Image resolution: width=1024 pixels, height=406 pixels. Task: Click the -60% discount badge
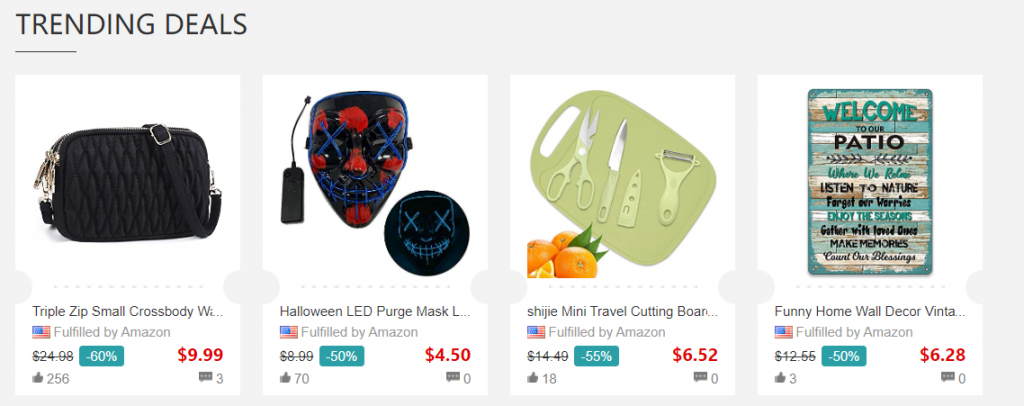click(101, 356)
